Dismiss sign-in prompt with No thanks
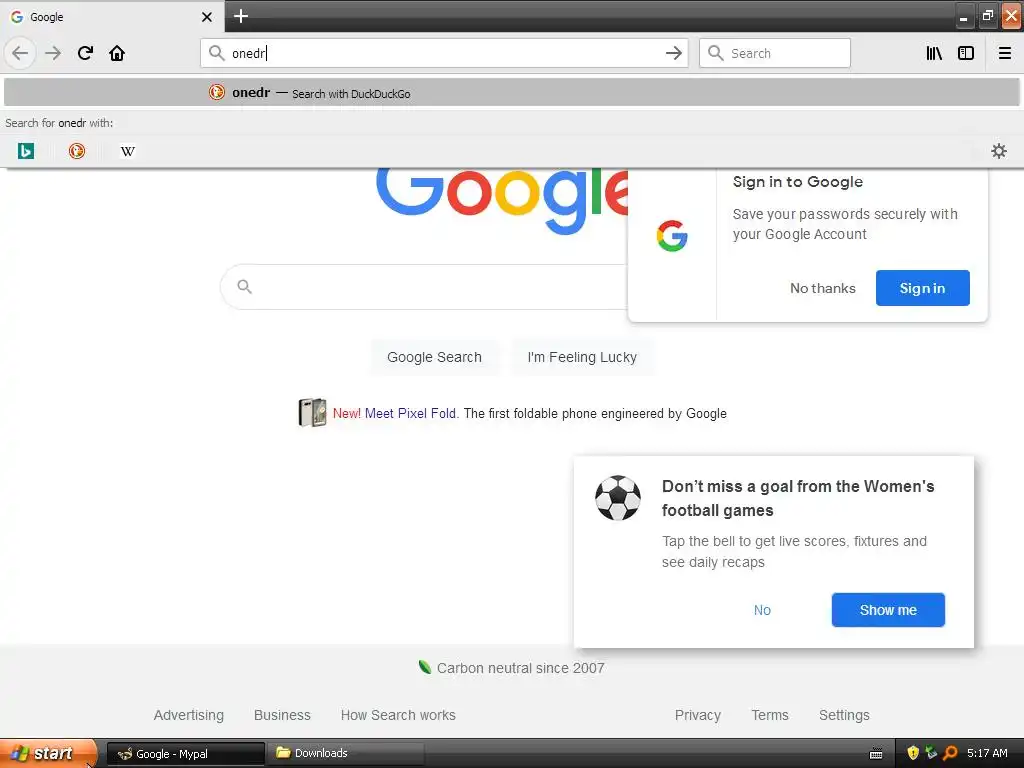Screen dimensions: 1024x768 pos(822,288)
